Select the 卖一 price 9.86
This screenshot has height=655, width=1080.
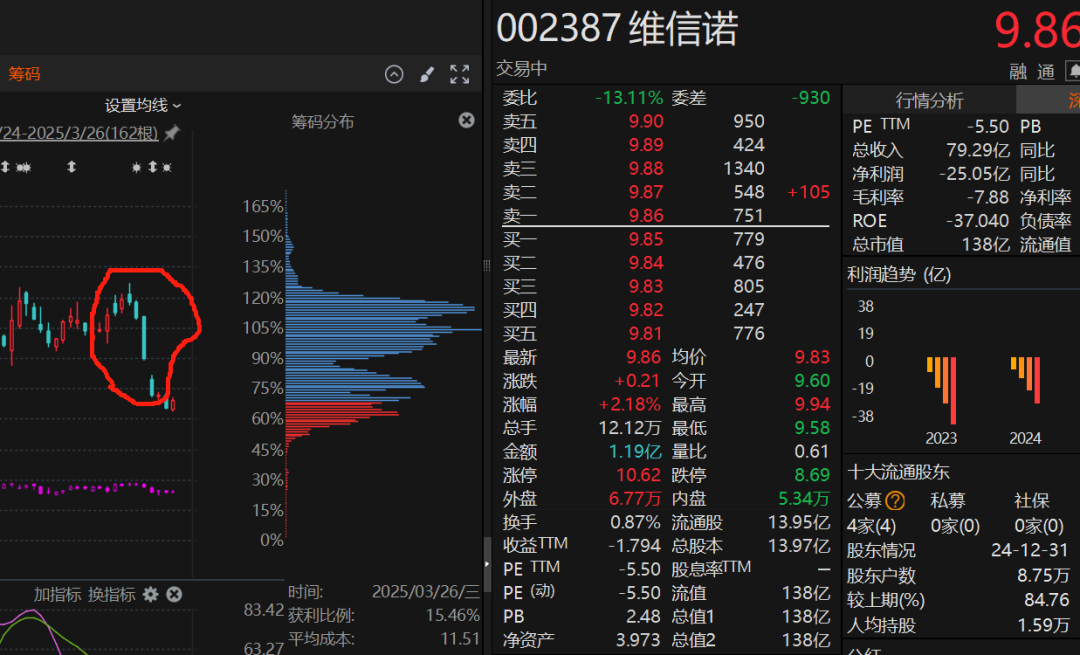(x=645, y=216)
